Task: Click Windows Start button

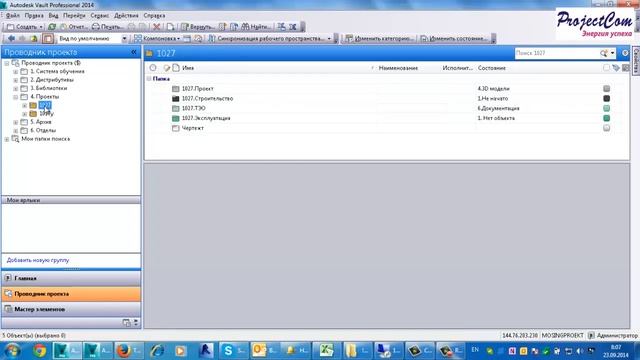Action: (x=12, y=351)
